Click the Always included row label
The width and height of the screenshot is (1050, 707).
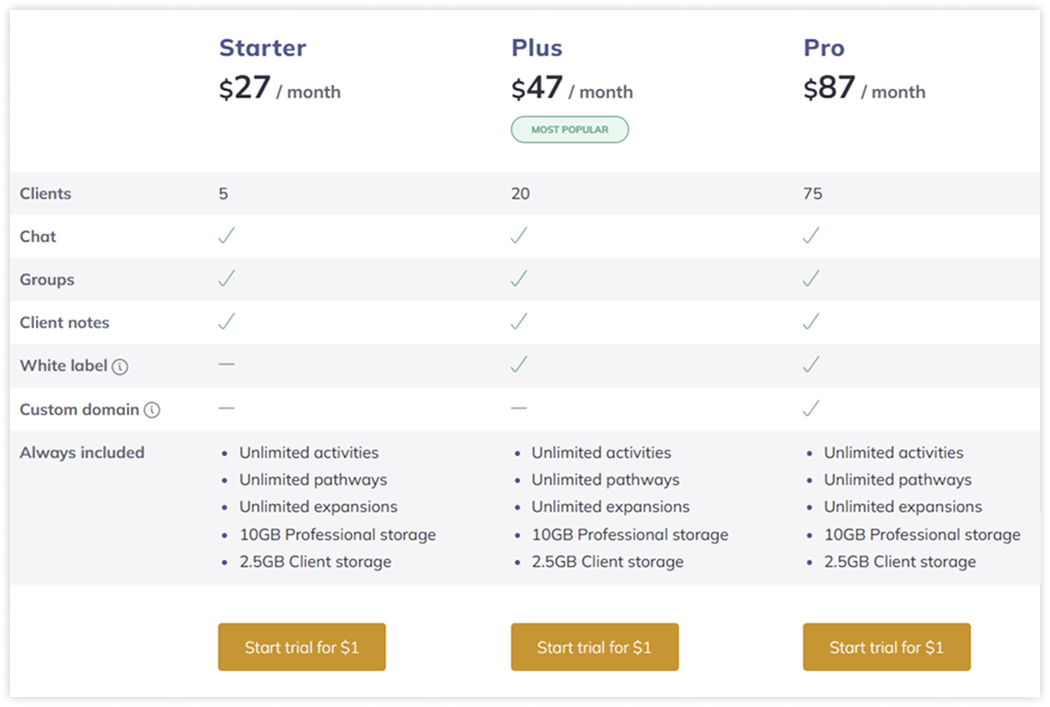coord(82,453)
